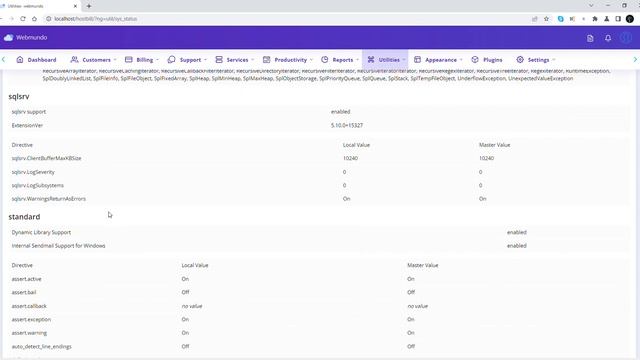Open browser side panel icon

coord(618,19)
